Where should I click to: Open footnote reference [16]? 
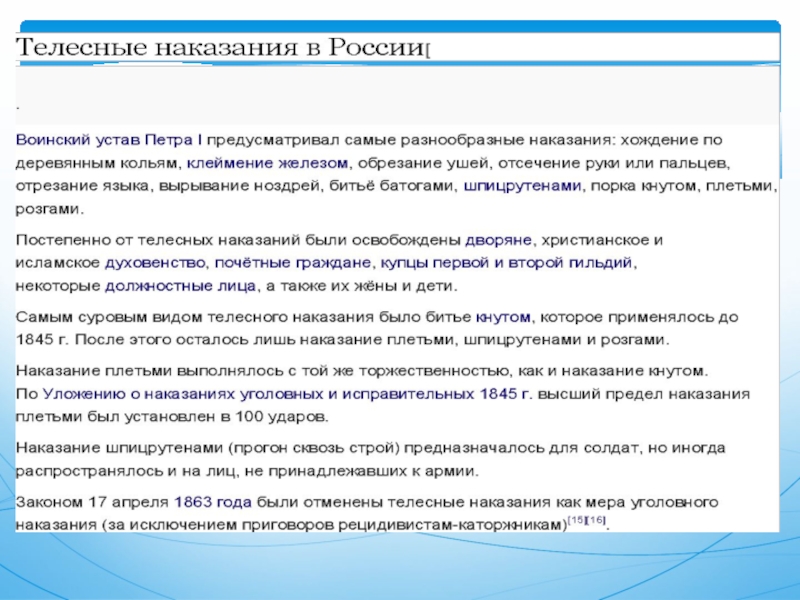pos(596,520)
